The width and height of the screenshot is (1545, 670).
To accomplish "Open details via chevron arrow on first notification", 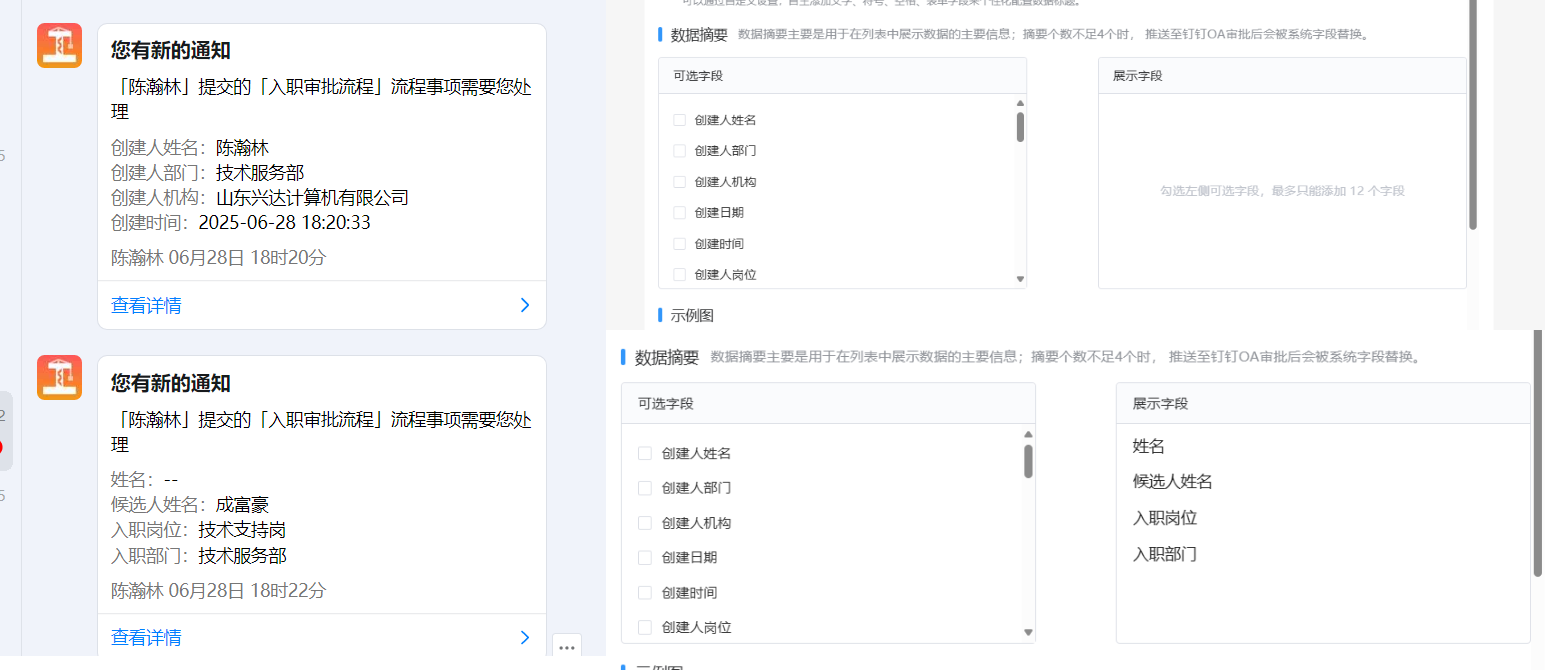I will 524,305.
